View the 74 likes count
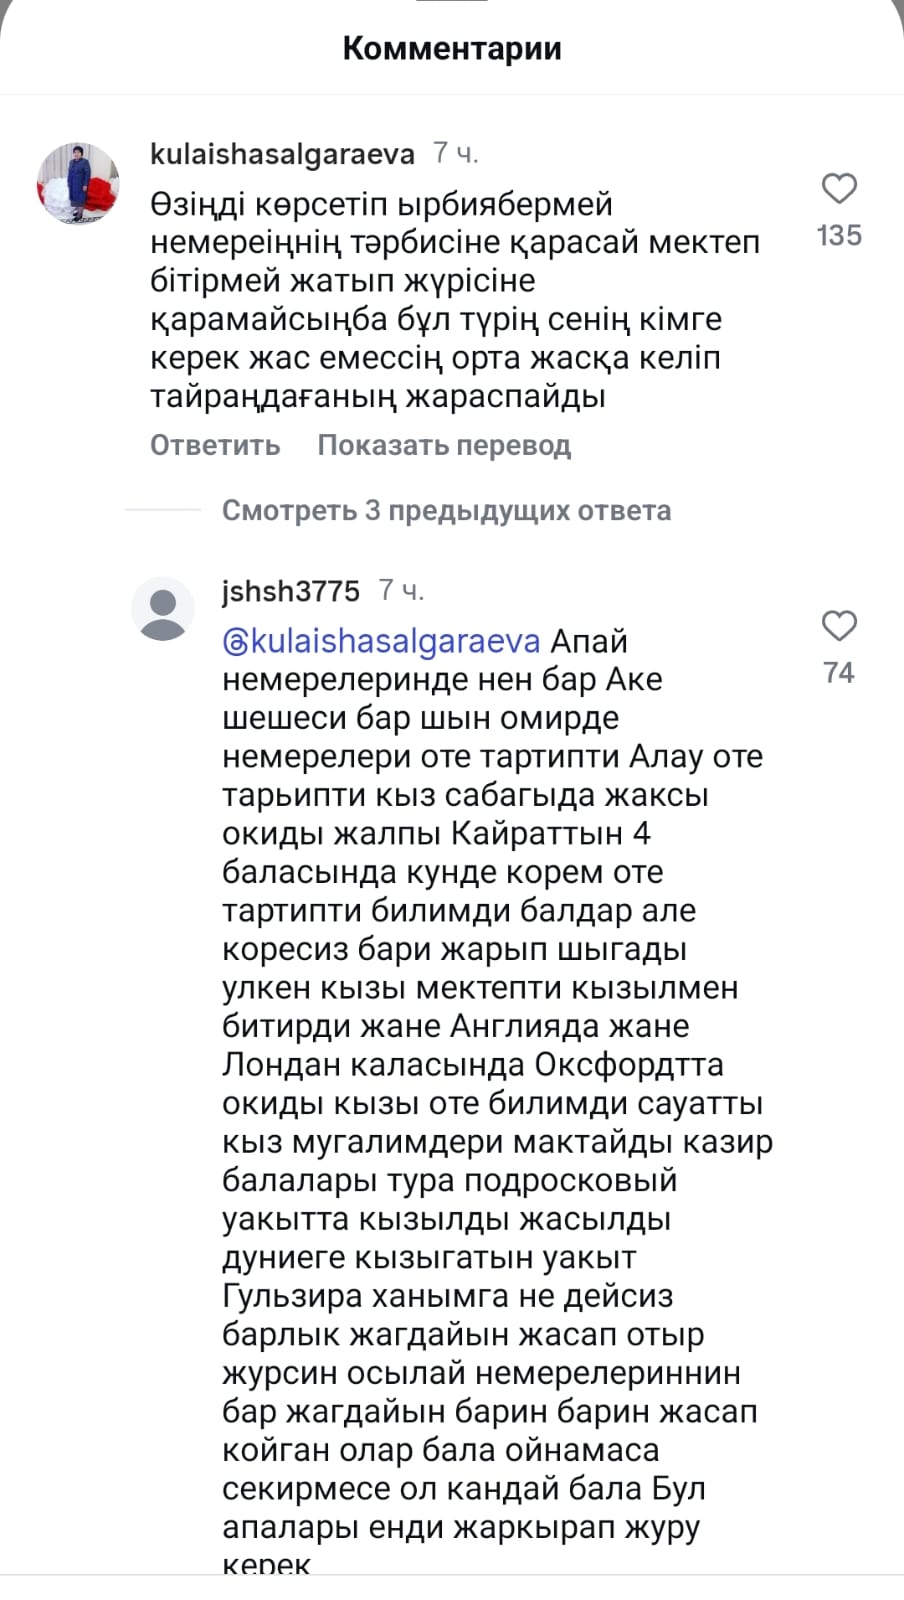904x1600 pixels. 839,672
